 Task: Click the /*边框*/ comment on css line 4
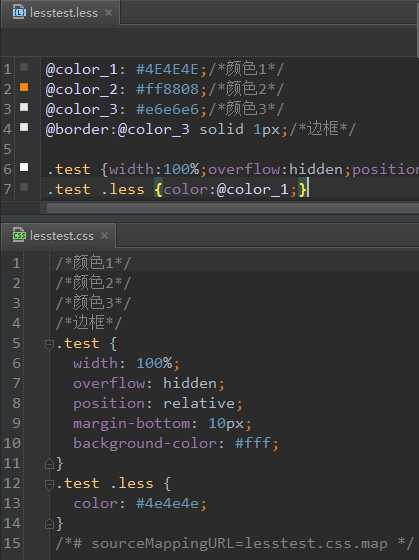pos(89,323)
